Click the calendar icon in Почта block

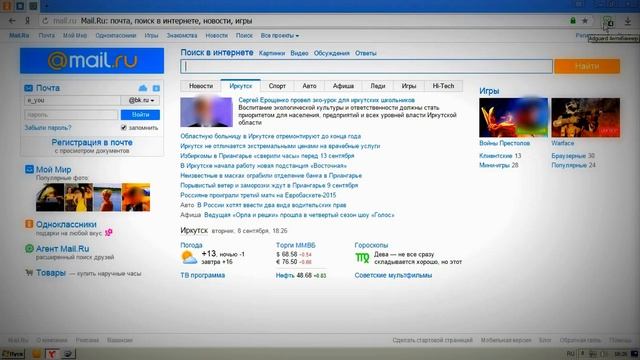tap(156, 88)
